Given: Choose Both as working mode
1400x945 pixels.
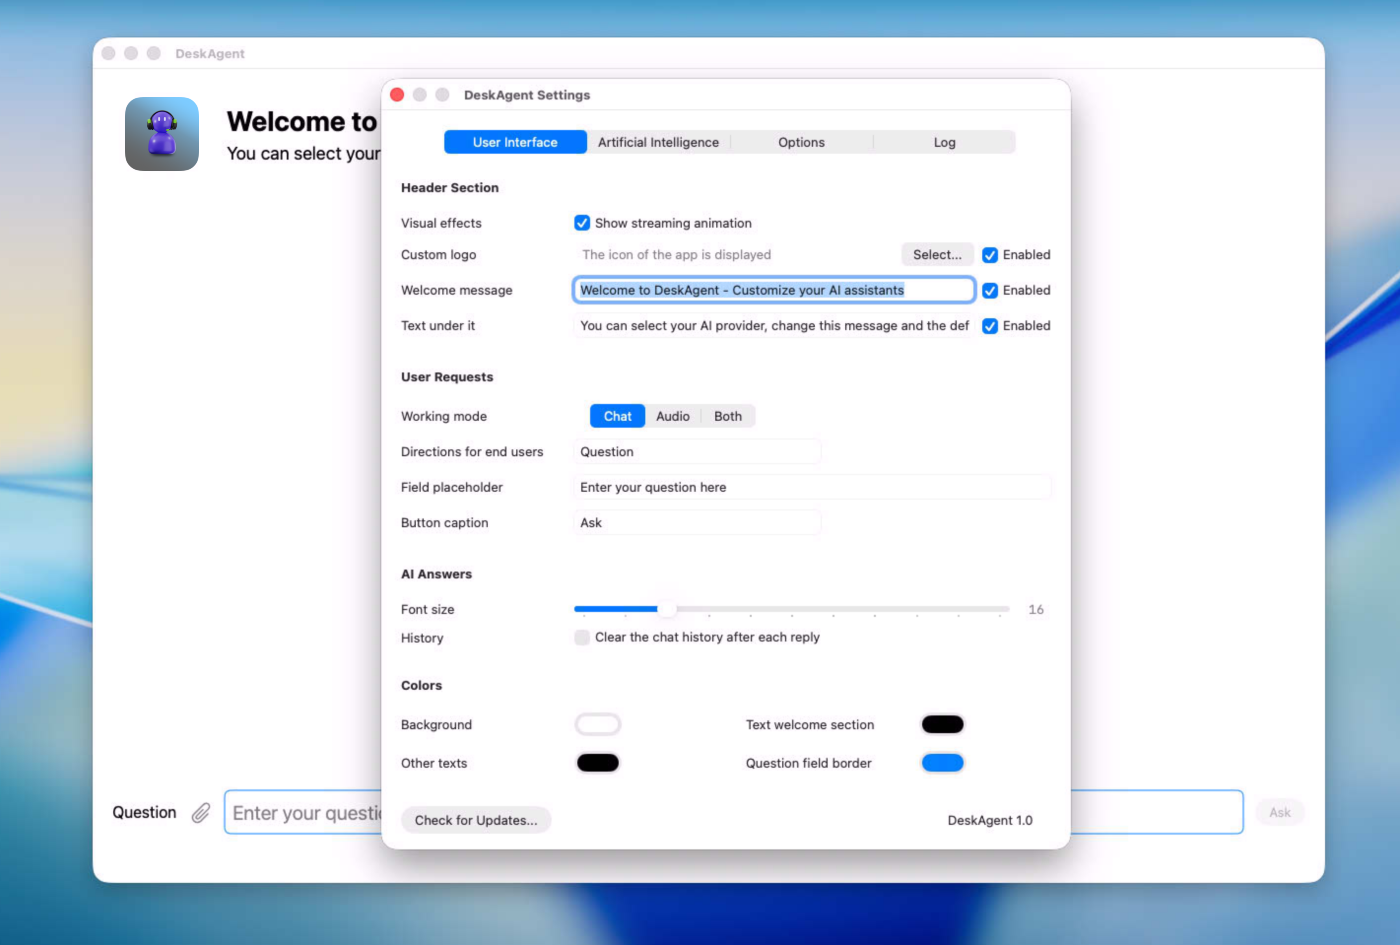Looking at the screenshot, I should [x=728, y=417].
